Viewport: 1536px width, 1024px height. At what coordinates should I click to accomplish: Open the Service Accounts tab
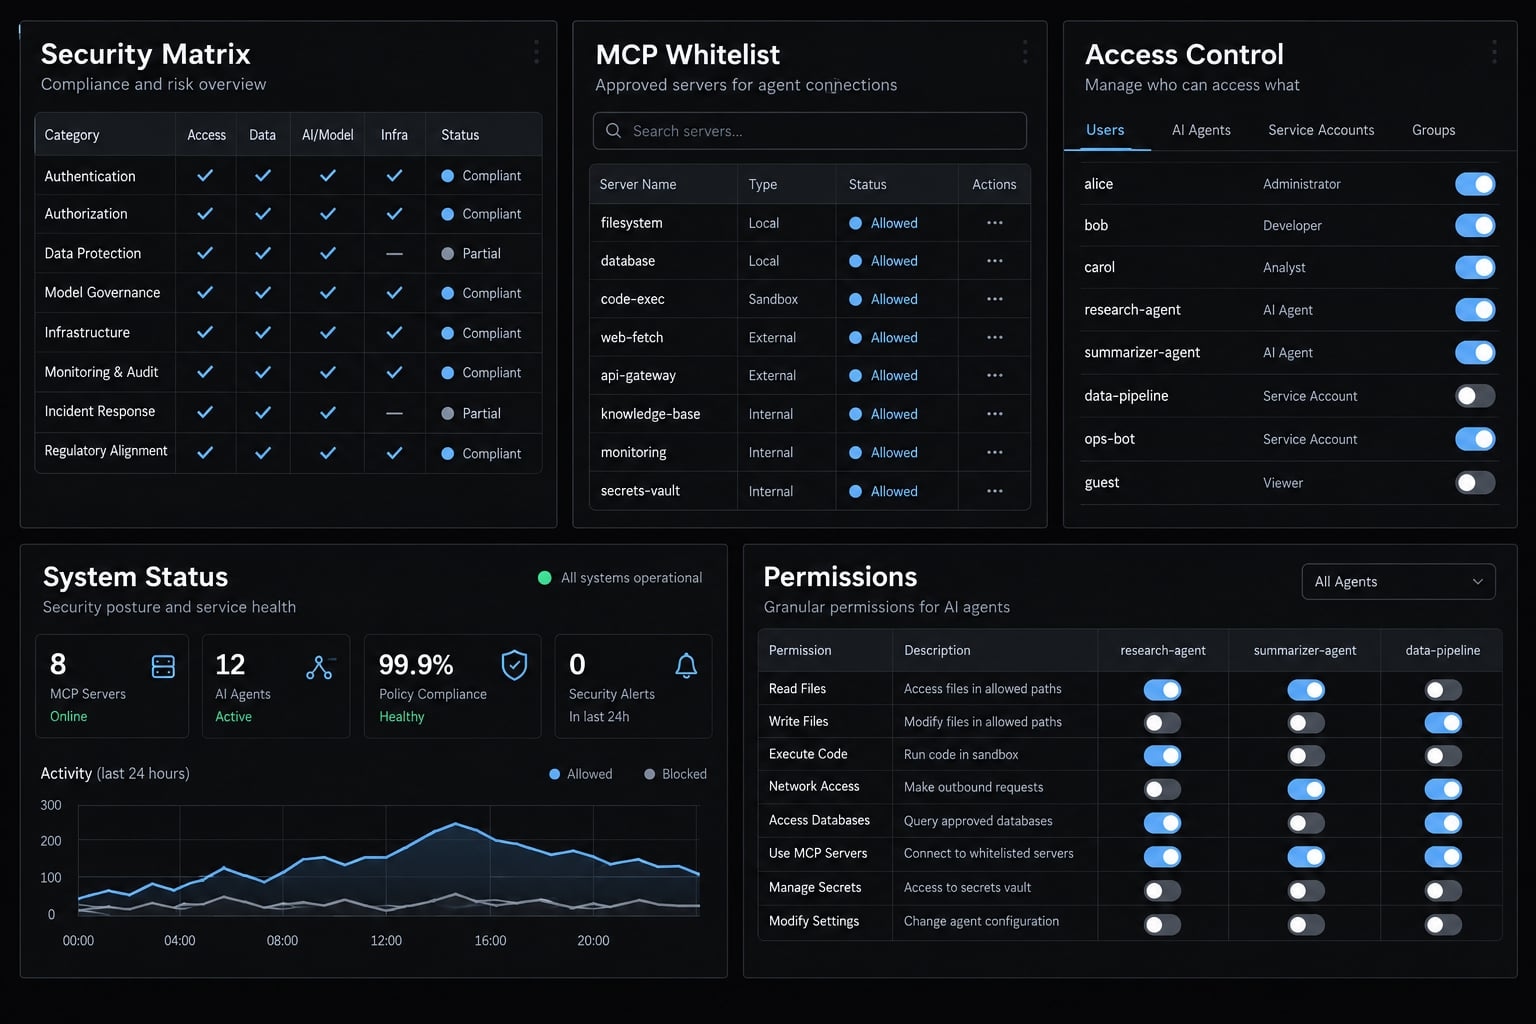click(1321, 130)
